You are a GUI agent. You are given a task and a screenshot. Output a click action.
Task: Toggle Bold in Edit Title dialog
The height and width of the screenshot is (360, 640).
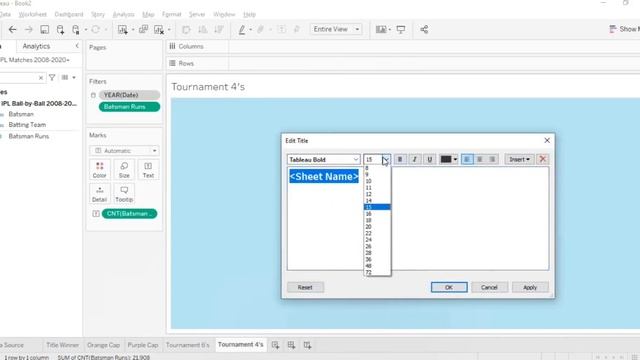pos(400,159)
